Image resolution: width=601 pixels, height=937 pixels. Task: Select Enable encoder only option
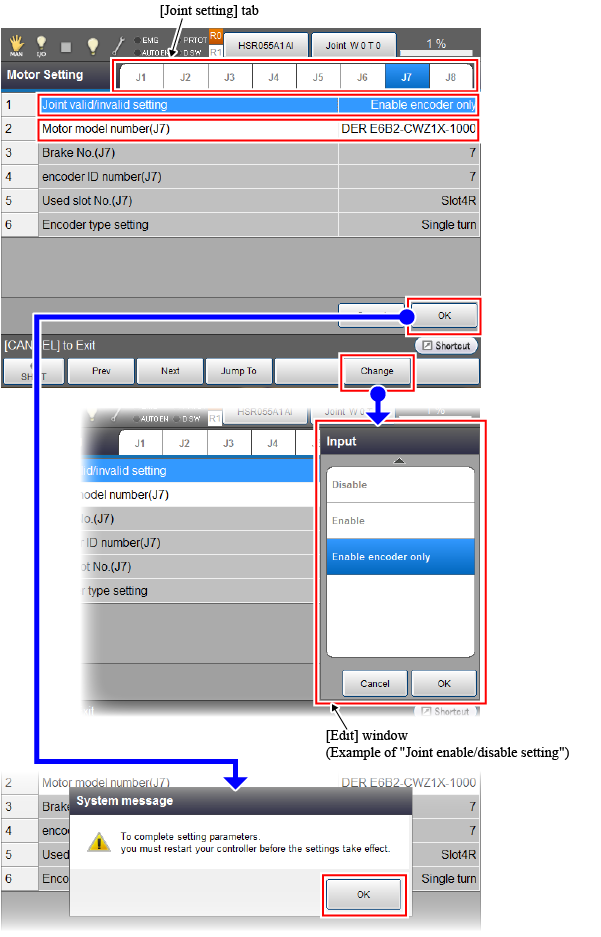pyautogui.click(x=400, y=557)
